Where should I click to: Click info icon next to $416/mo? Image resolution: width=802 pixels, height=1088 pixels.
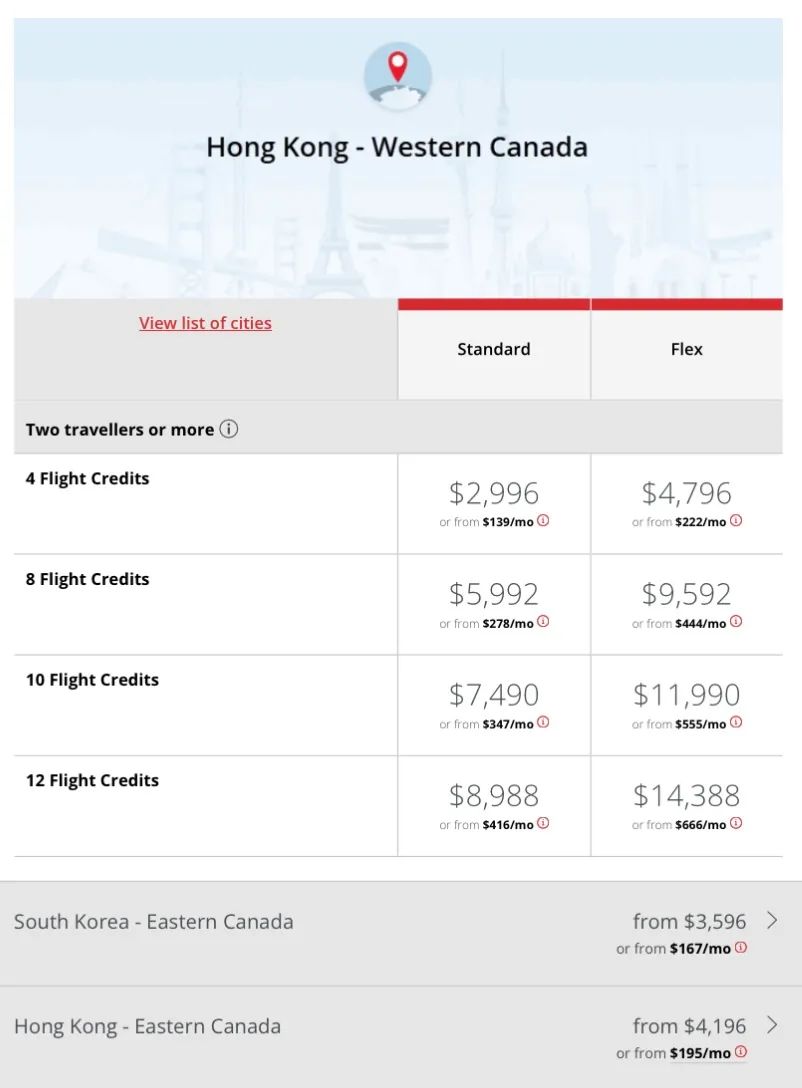click(x=543, y=822)
